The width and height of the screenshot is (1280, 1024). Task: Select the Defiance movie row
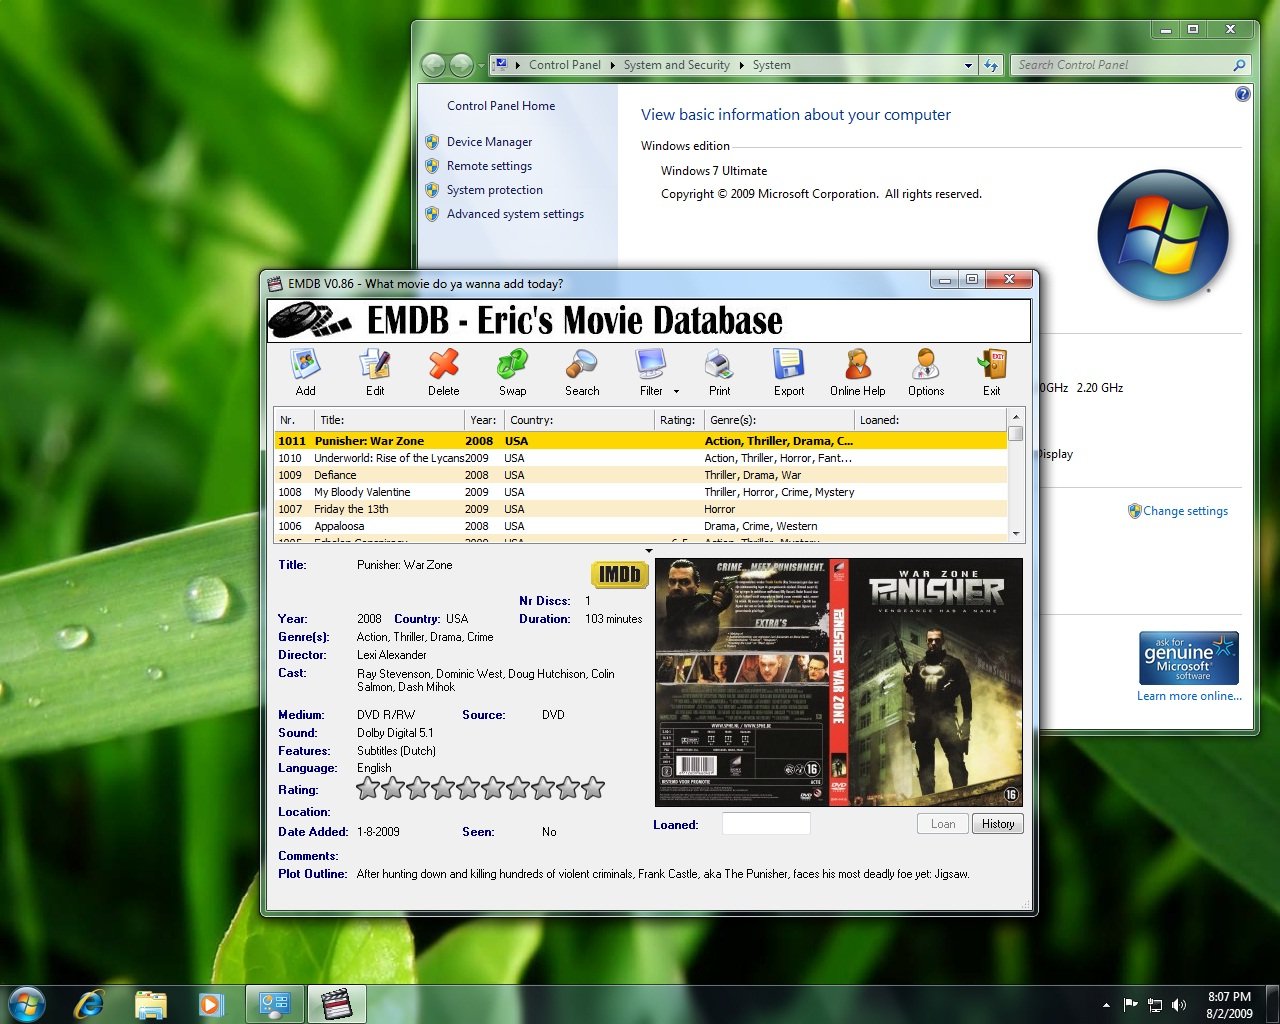tap(335, 475)
